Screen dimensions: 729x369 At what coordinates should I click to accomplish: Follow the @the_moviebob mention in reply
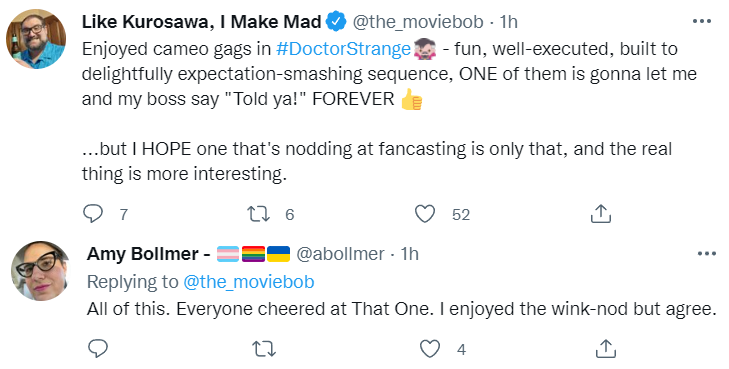(249, 282)
